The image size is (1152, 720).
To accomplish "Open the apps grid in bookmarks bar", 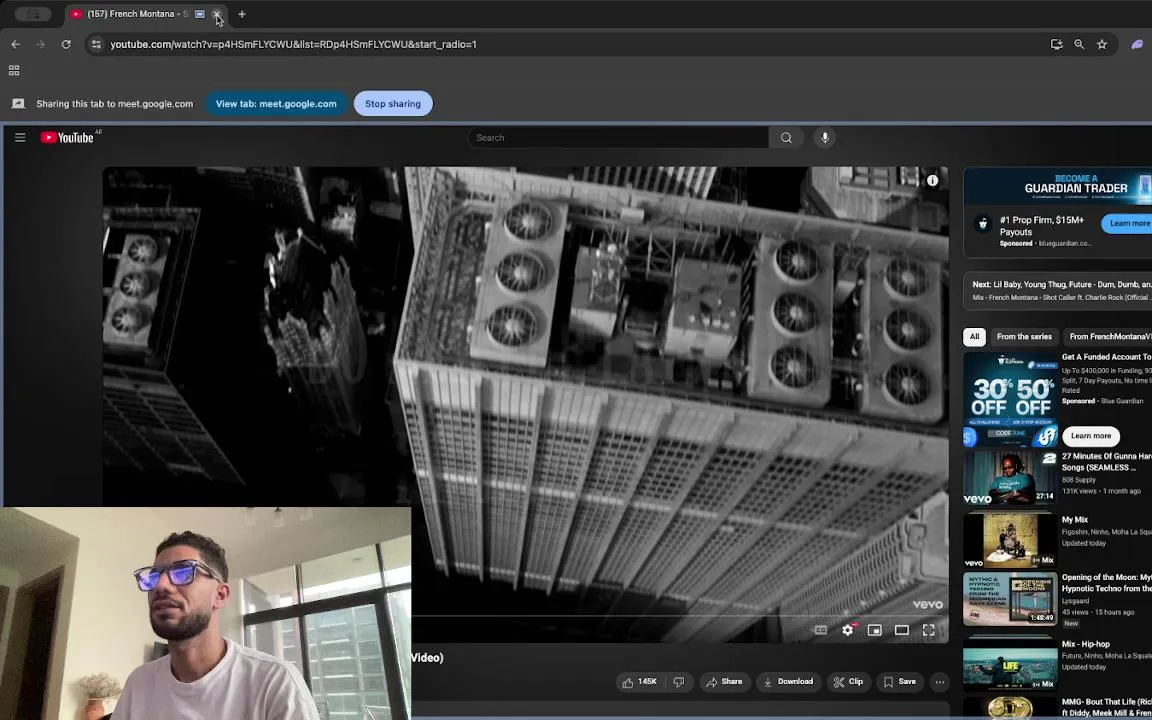I will point(14,71).
